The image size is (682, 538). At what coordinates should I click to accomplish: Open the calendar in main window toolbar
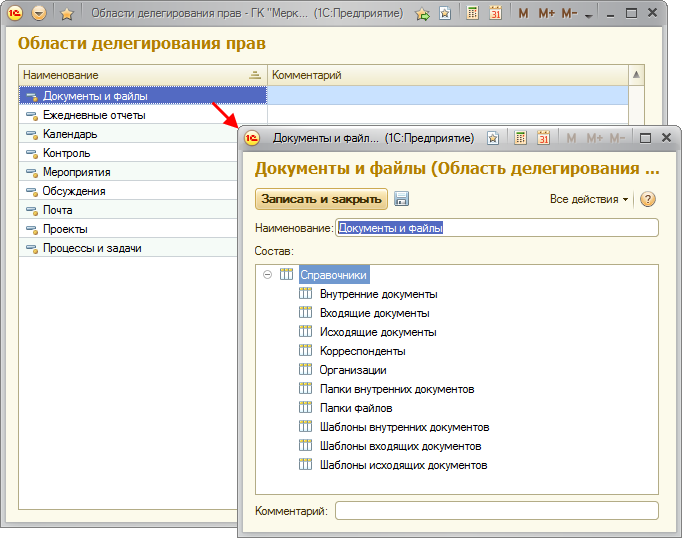coord(495,14)
